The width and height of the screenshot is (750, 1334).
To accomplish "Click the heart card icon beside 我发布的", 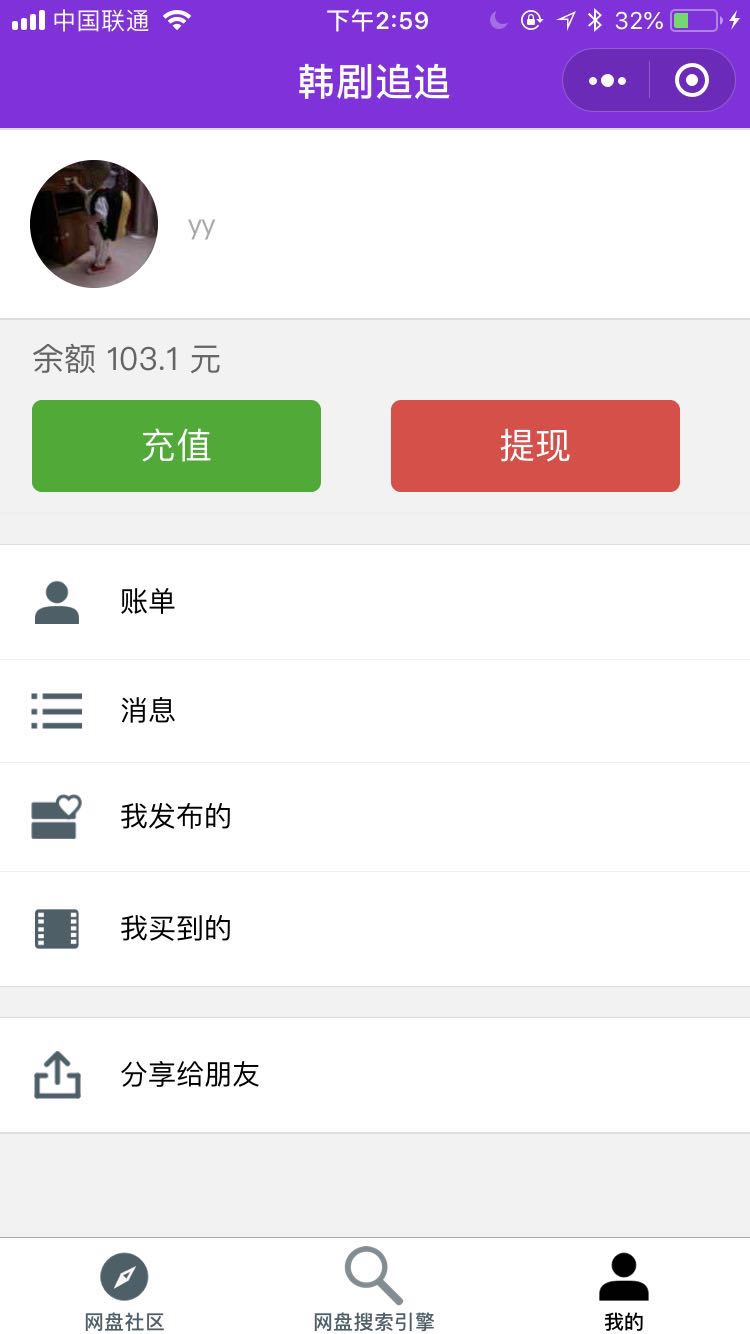I will pyautogui.click(x=56, y=817).
